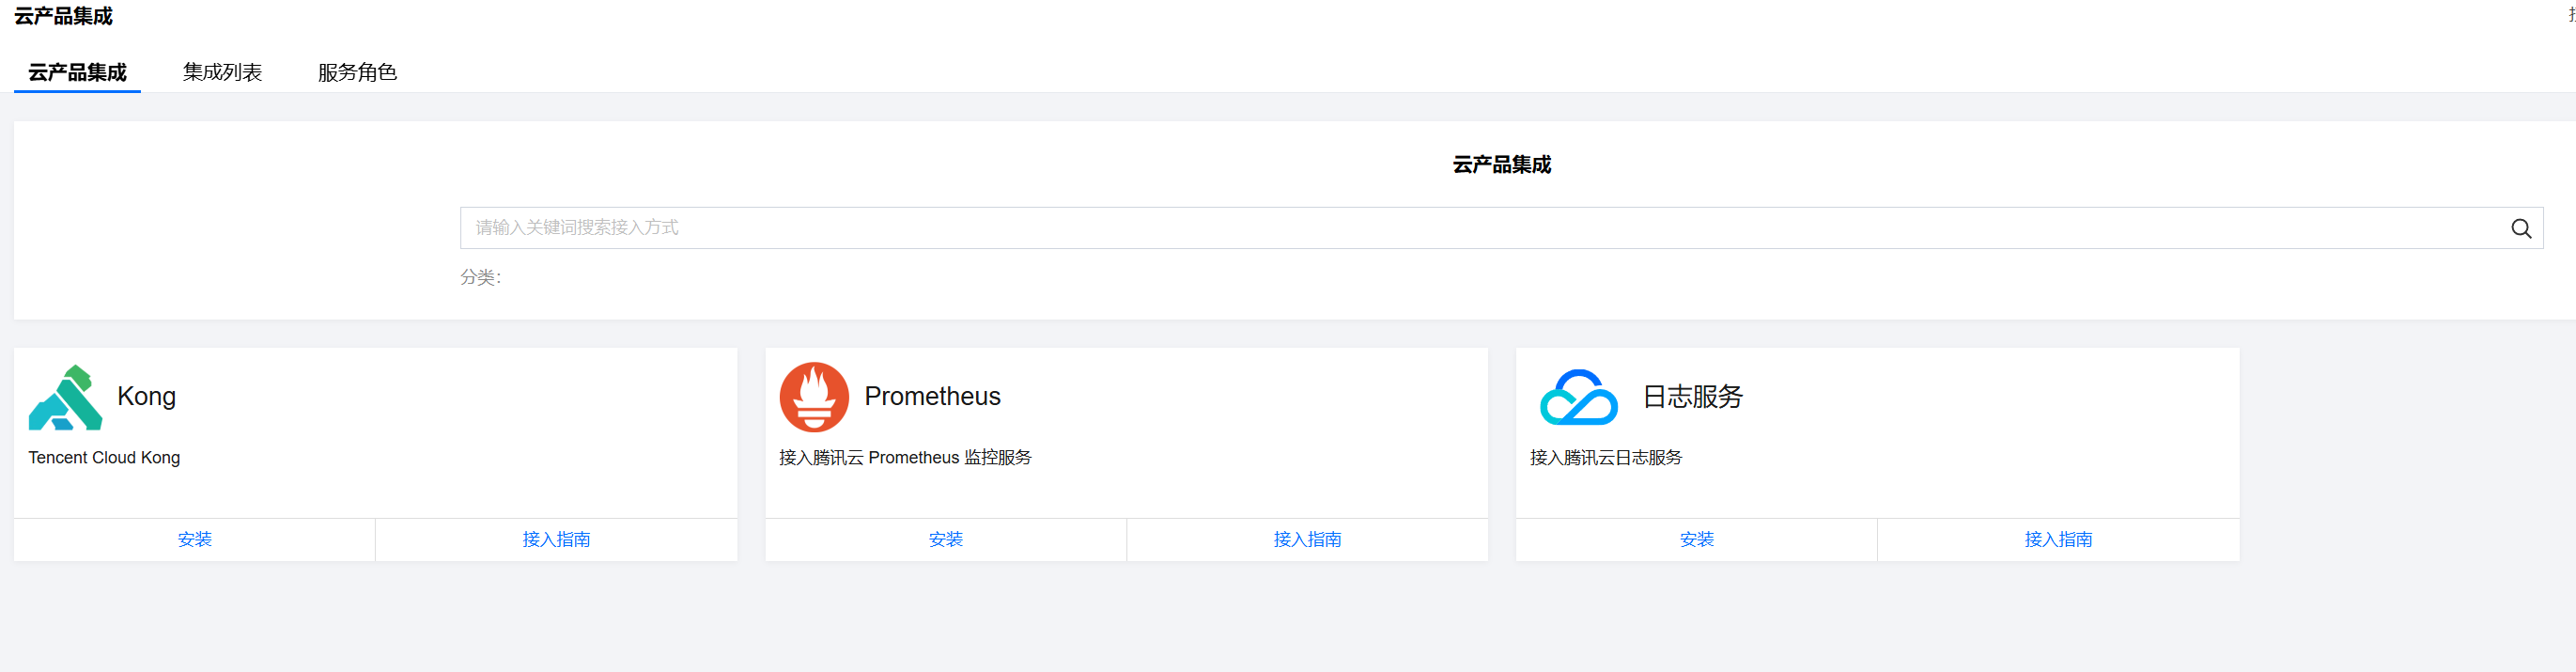Click the centered 云产品集成 heading
Image resolution: width=2576 pixels, height=672 pixels.
coord(1501,164)
